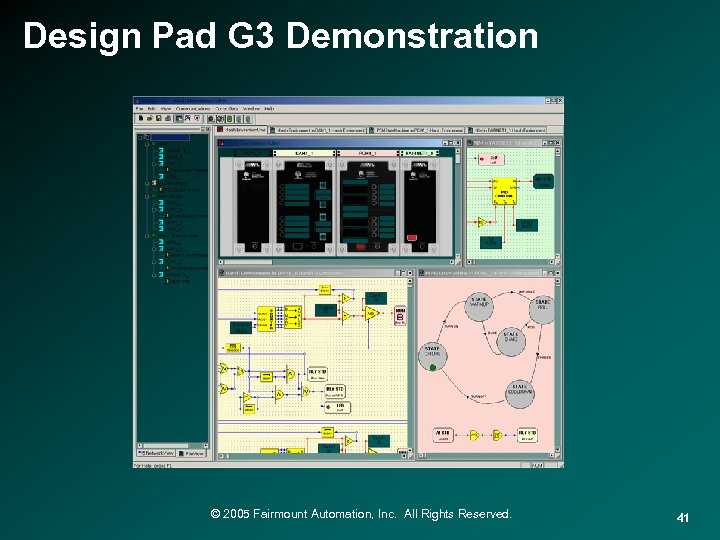Screen dimensions: 720x540
Task: Click the horizontal scrollbar of the rack window
Action: click(338, 262)
